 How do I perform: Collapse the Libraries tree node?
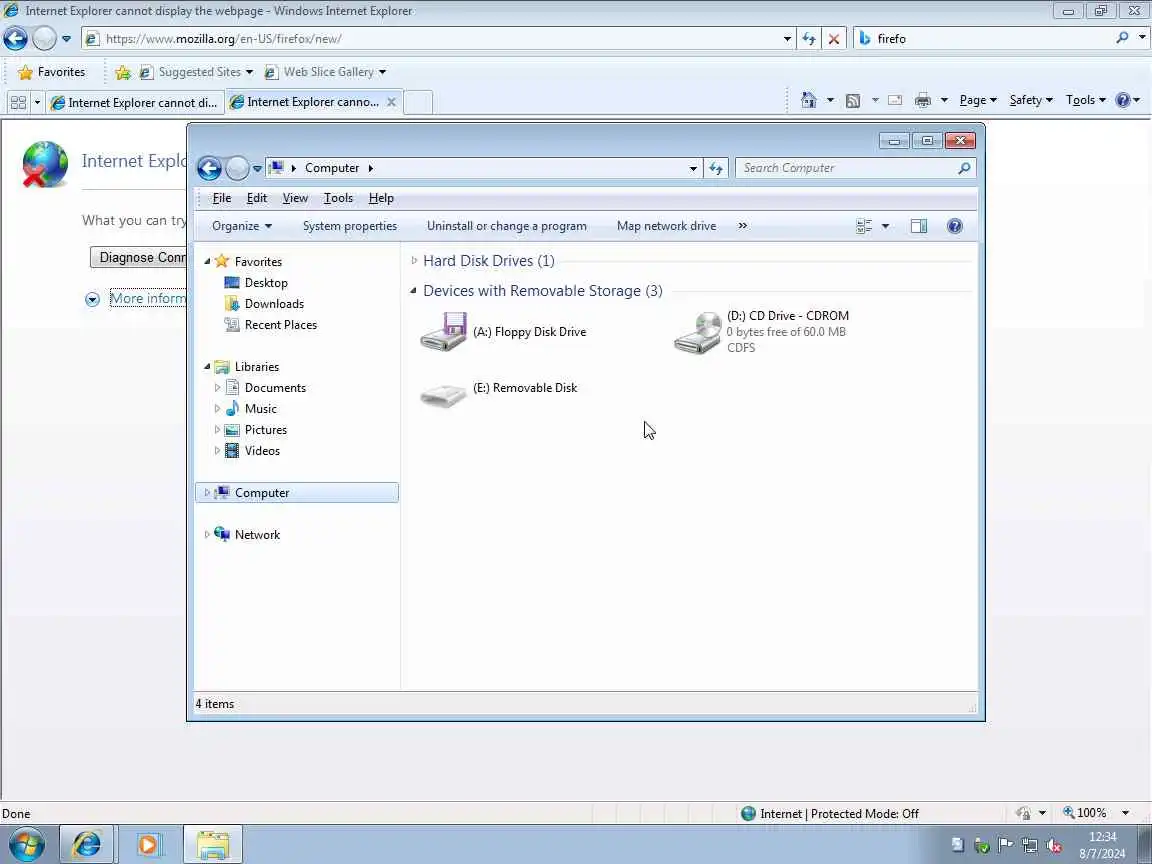[207, 367]
